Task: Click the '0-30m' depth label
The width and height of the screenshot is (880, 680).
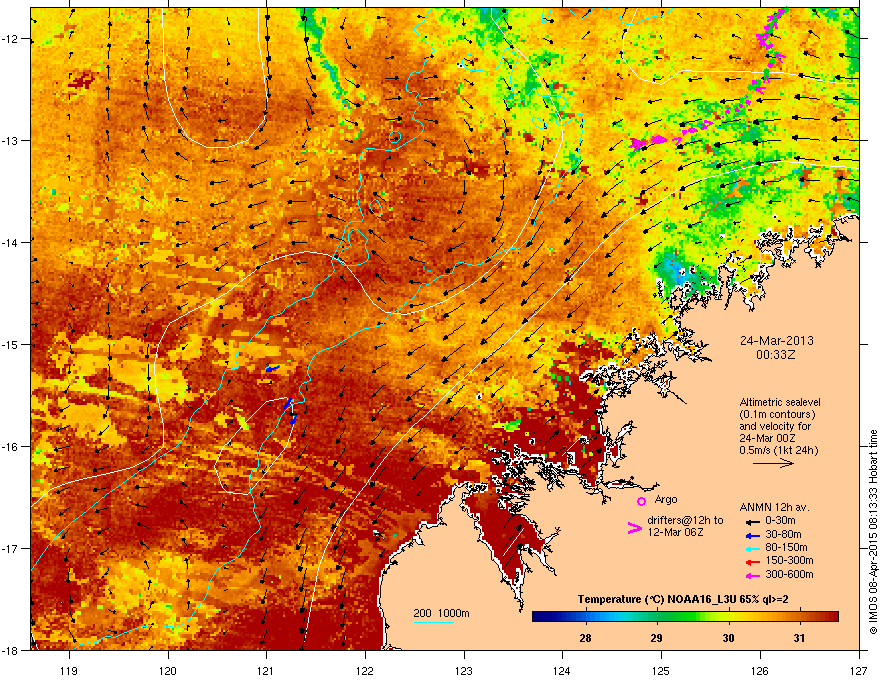Action: (781, 521)
